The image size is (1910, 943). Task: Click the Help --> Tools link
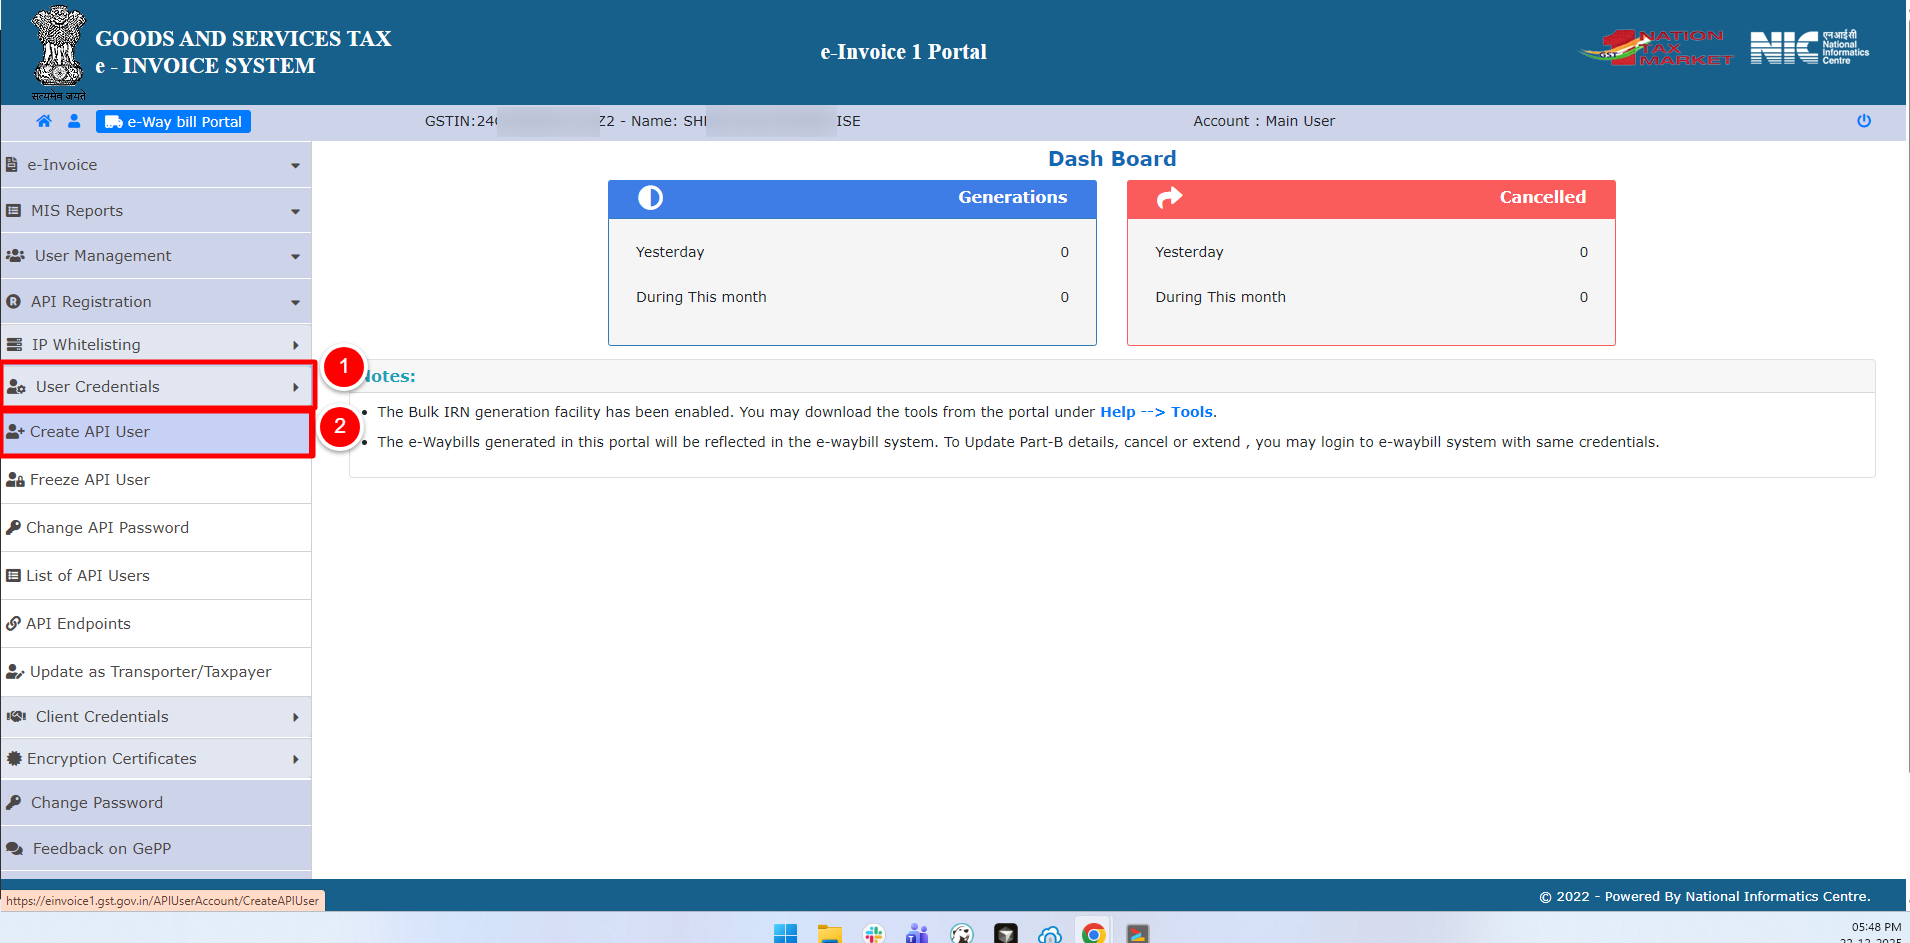tap(1157, 412)
